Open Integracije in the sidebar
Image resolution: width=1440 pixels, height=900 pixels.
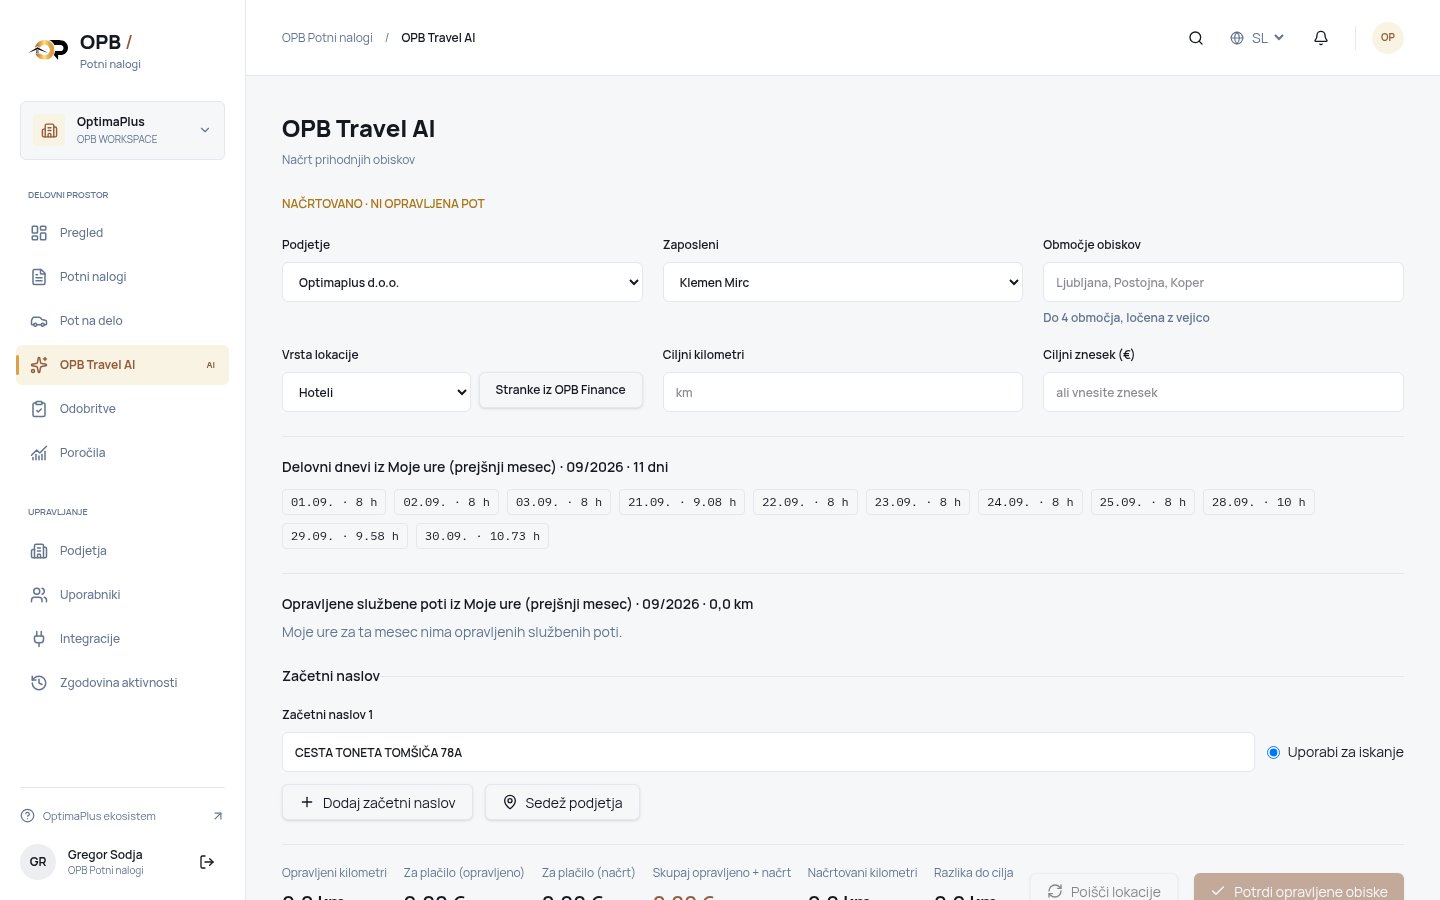click(122, 639)
